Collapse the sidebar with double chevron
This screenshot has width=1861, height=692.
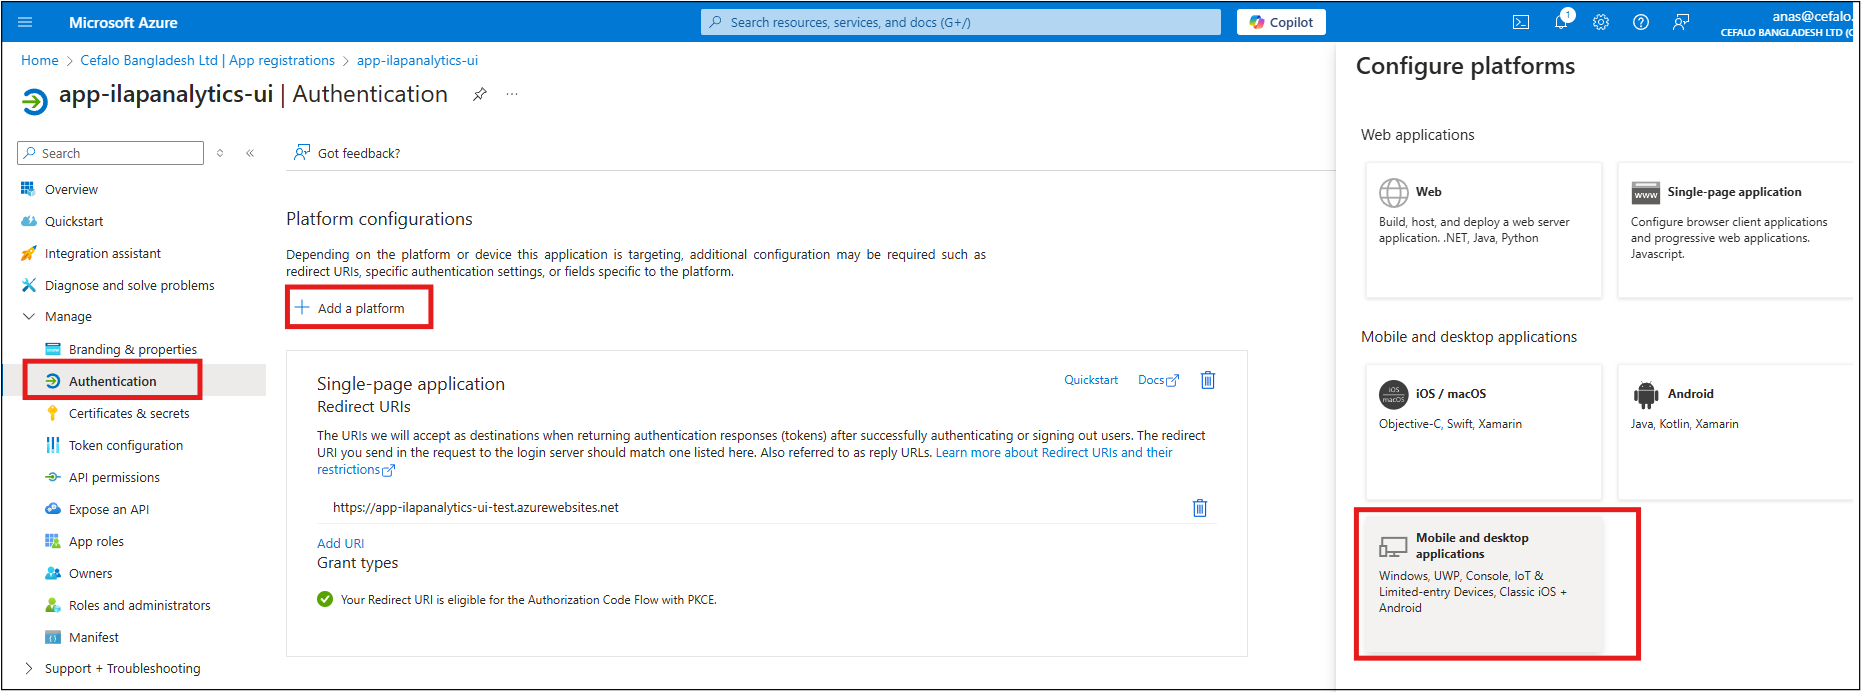click(x=250, y=153)
